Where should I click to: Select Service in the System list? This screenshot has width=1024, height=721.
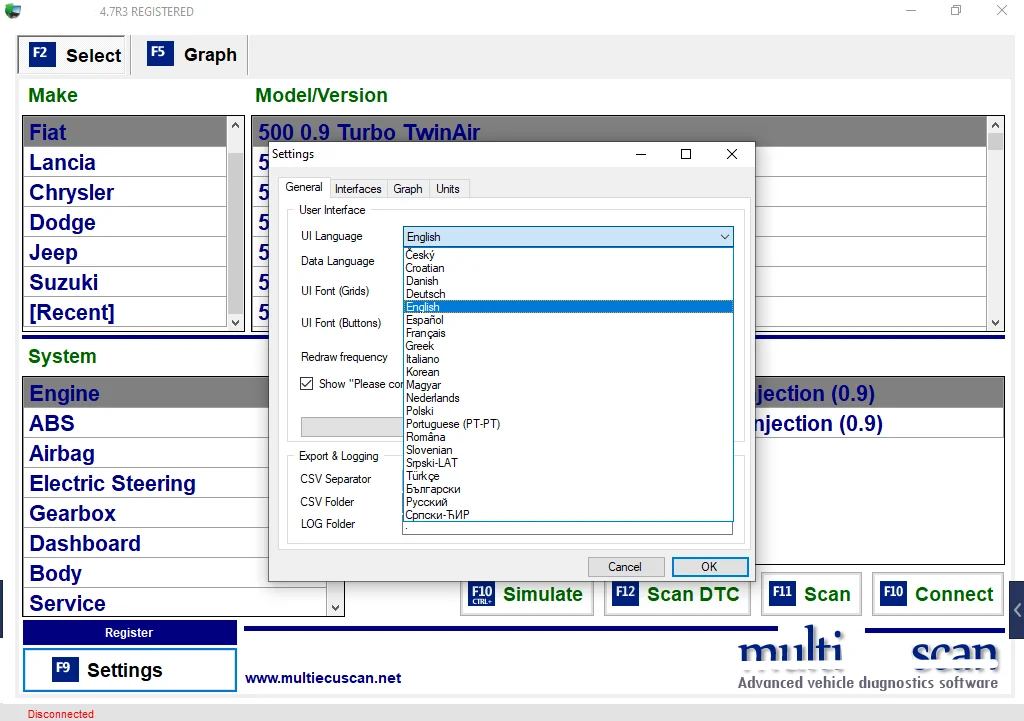click(175, 602)
